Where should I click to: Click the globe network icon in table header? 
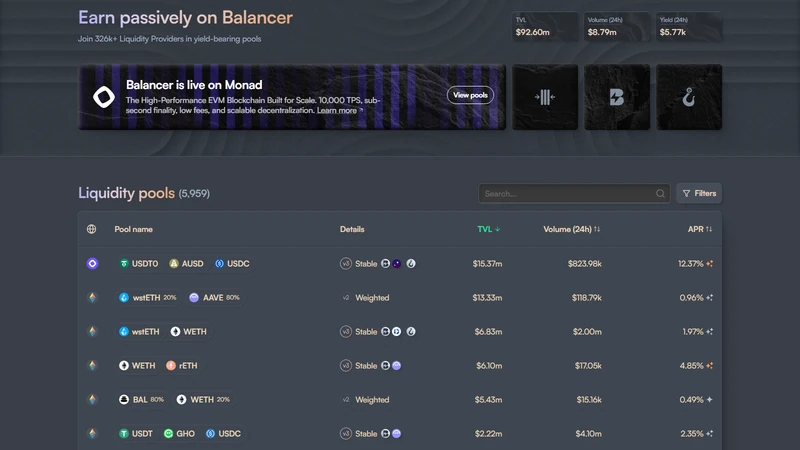pyautogui.click(x=91, y=229)
